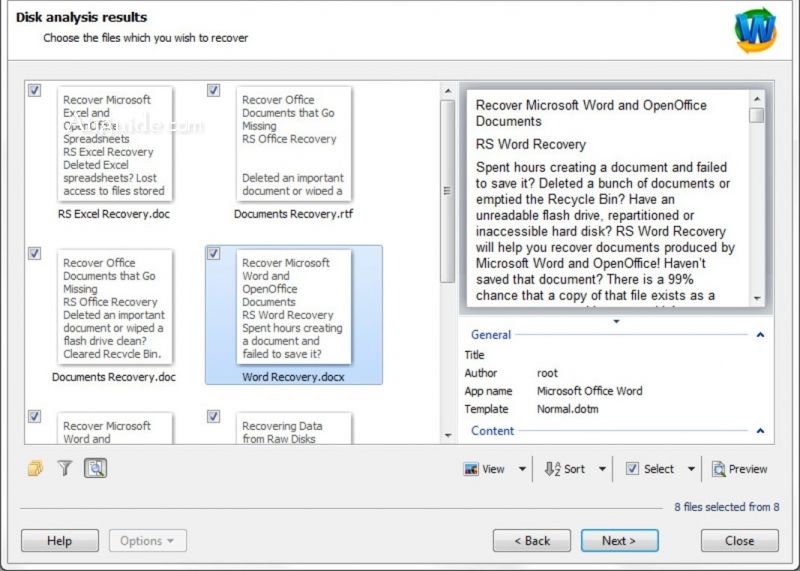This screenshot has height=571, width=800.
Task: Click the Sort button label
Action: pyautogui.click(x=574, y=469)
